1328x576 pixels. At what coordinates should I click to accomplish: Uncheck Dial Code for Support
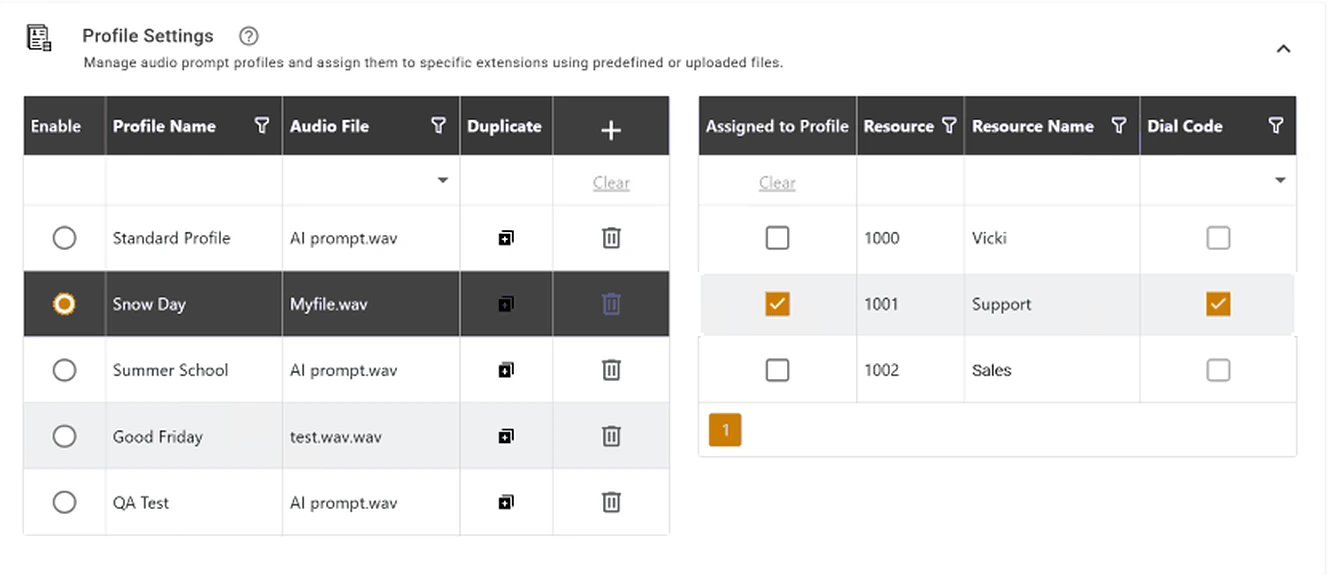click(x=1218, y=304)
